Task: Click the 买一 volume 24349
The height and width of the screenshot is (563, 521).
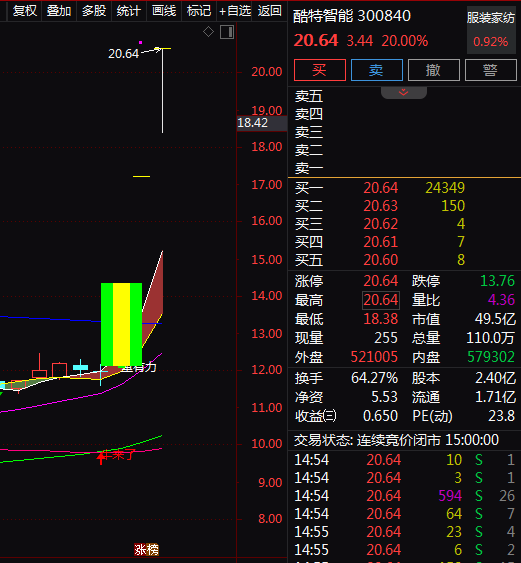Action: 445,188
